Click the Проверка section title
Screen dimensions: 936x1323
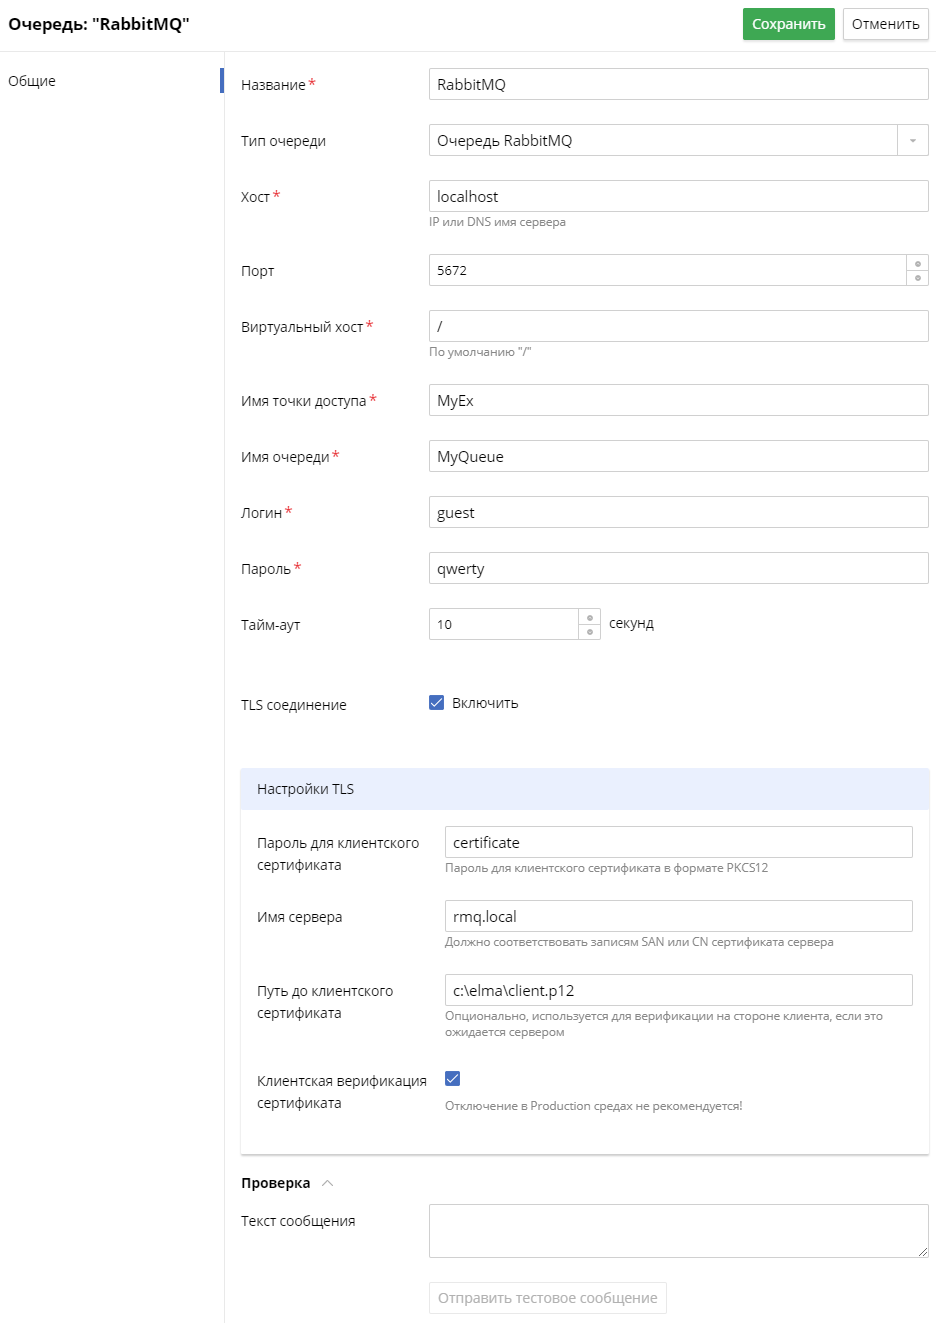(276, 1183)
